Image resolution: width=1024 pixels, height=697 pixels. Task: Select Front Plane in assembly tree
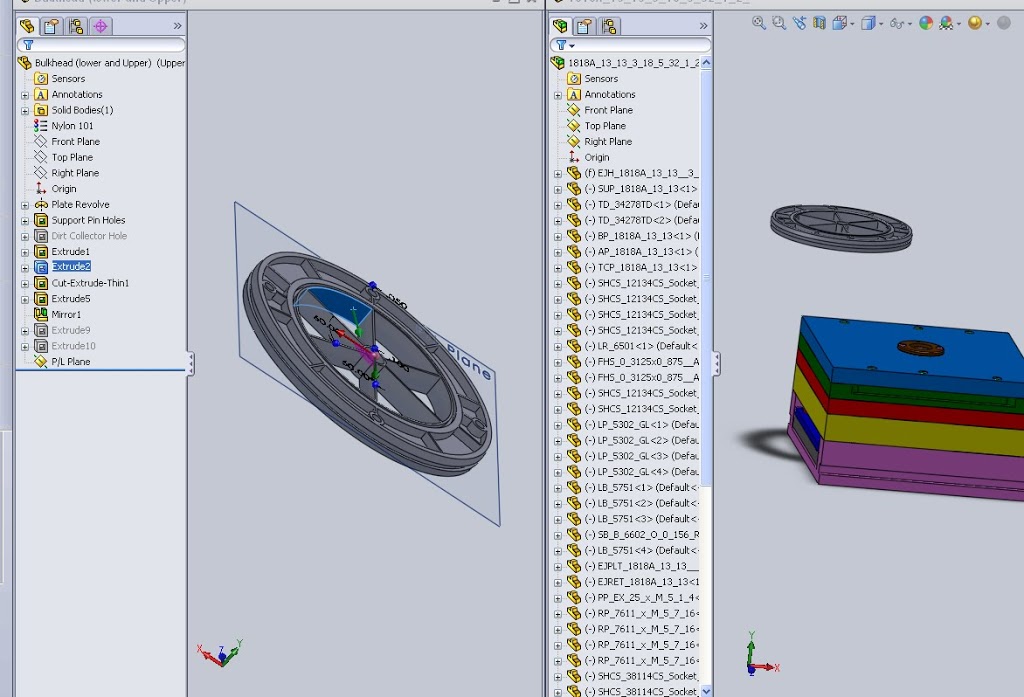[x=608, y=110]
